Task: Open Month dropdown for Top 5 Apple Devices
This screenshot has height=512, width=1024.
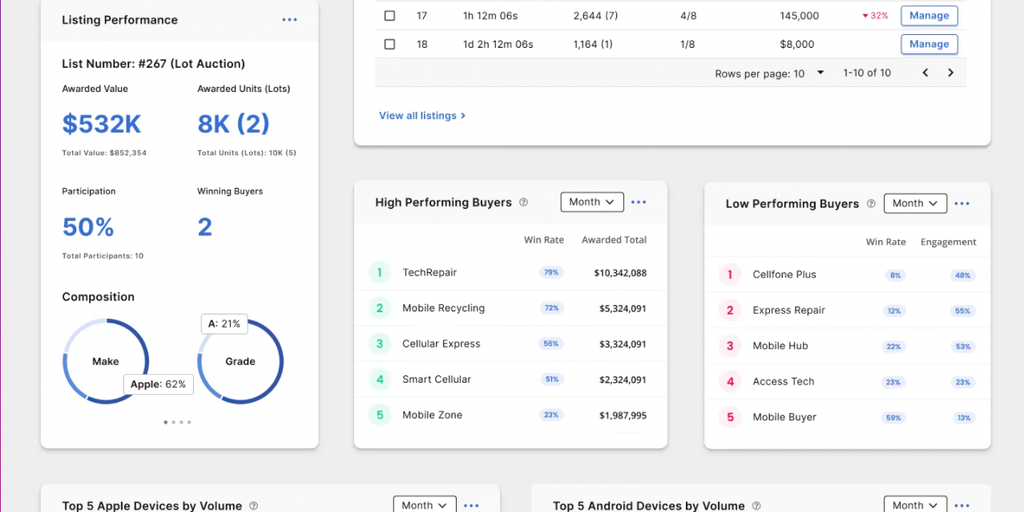Action: (424, 505)
